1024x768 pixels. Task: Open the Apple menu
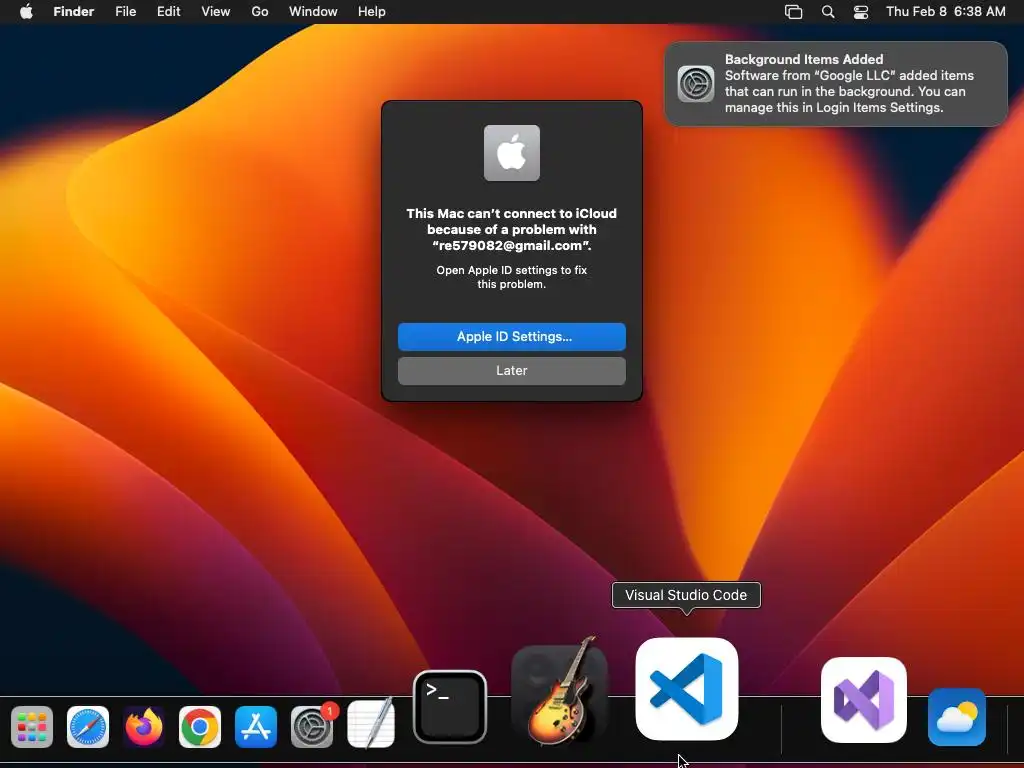26,12
